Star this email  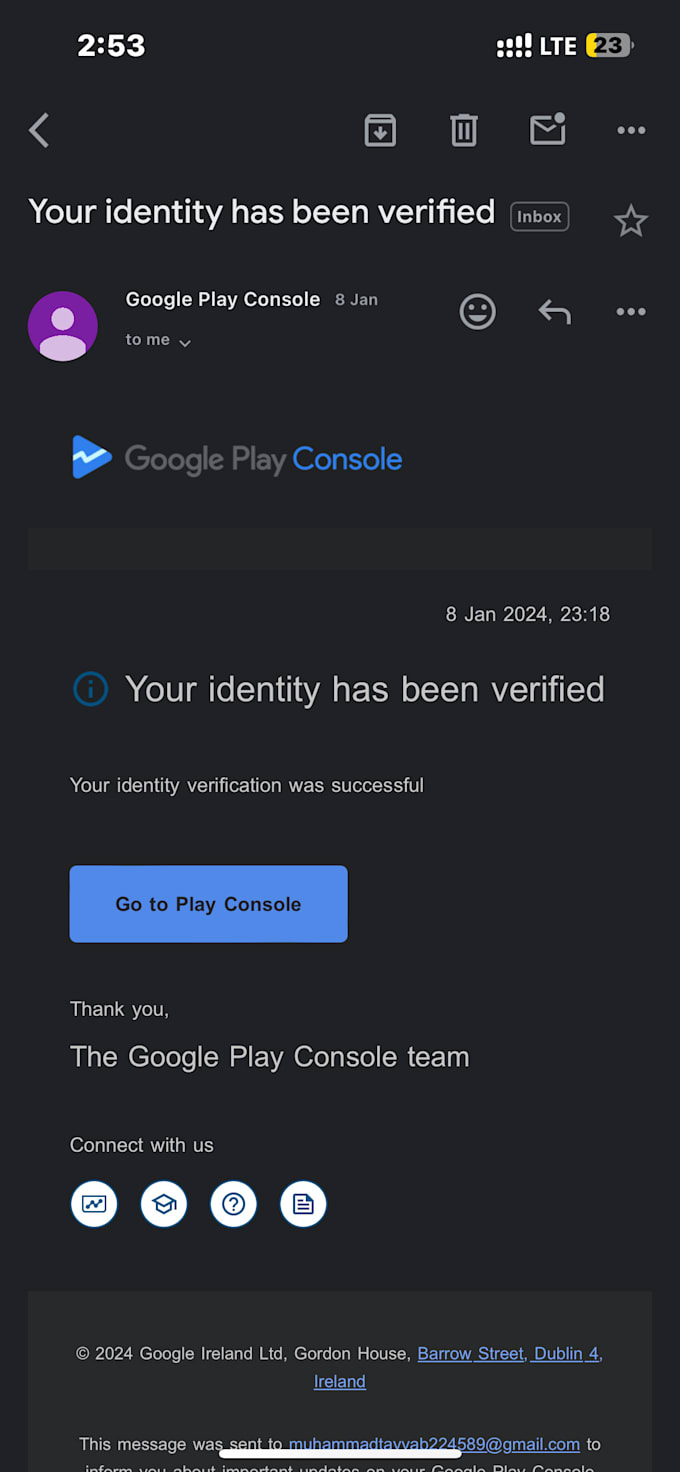tap(631, 221)
